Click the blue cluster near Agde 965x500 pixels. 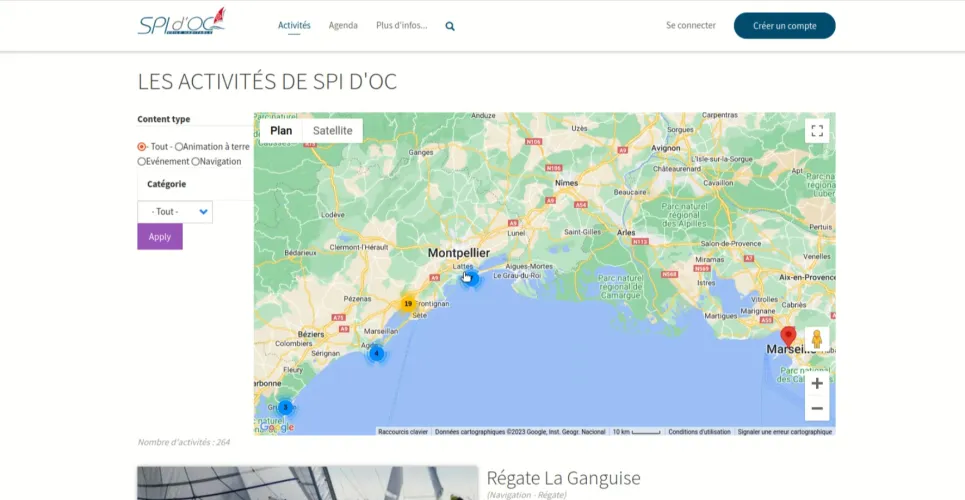(x=376, y=353)
